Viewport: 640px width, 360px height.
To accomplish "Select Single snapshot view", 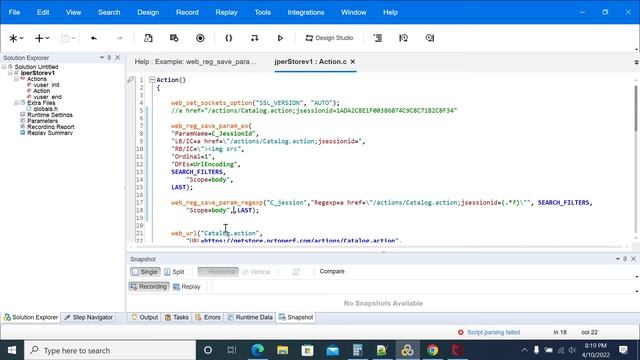I will point(145,272).
